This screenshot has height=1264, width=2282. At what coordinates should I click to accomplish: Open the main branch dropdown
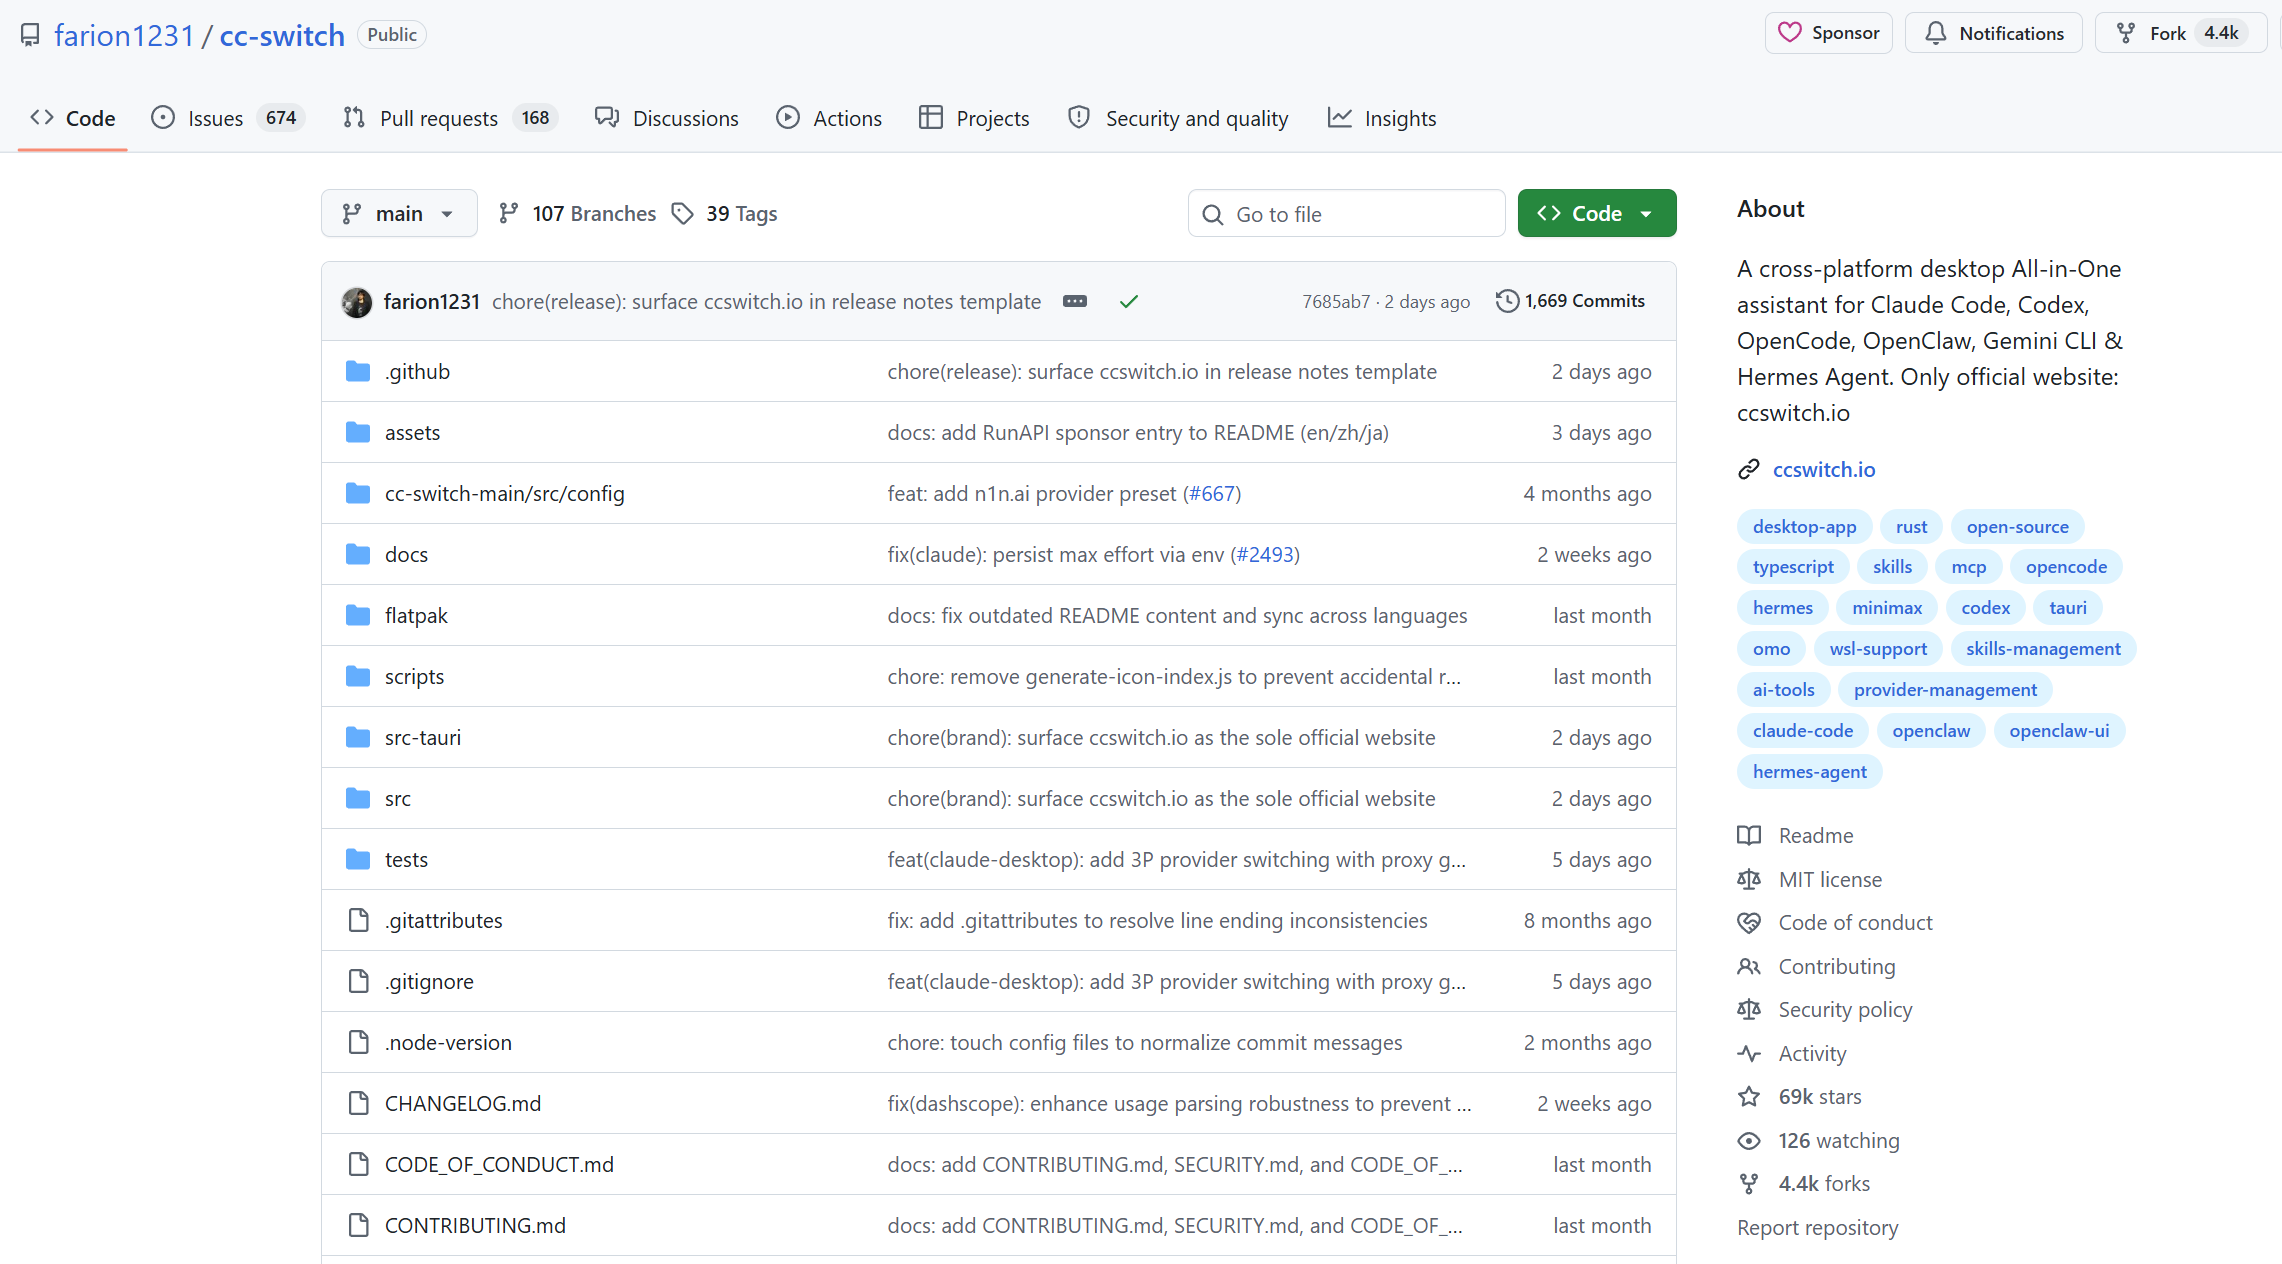(x=399, y=213)
